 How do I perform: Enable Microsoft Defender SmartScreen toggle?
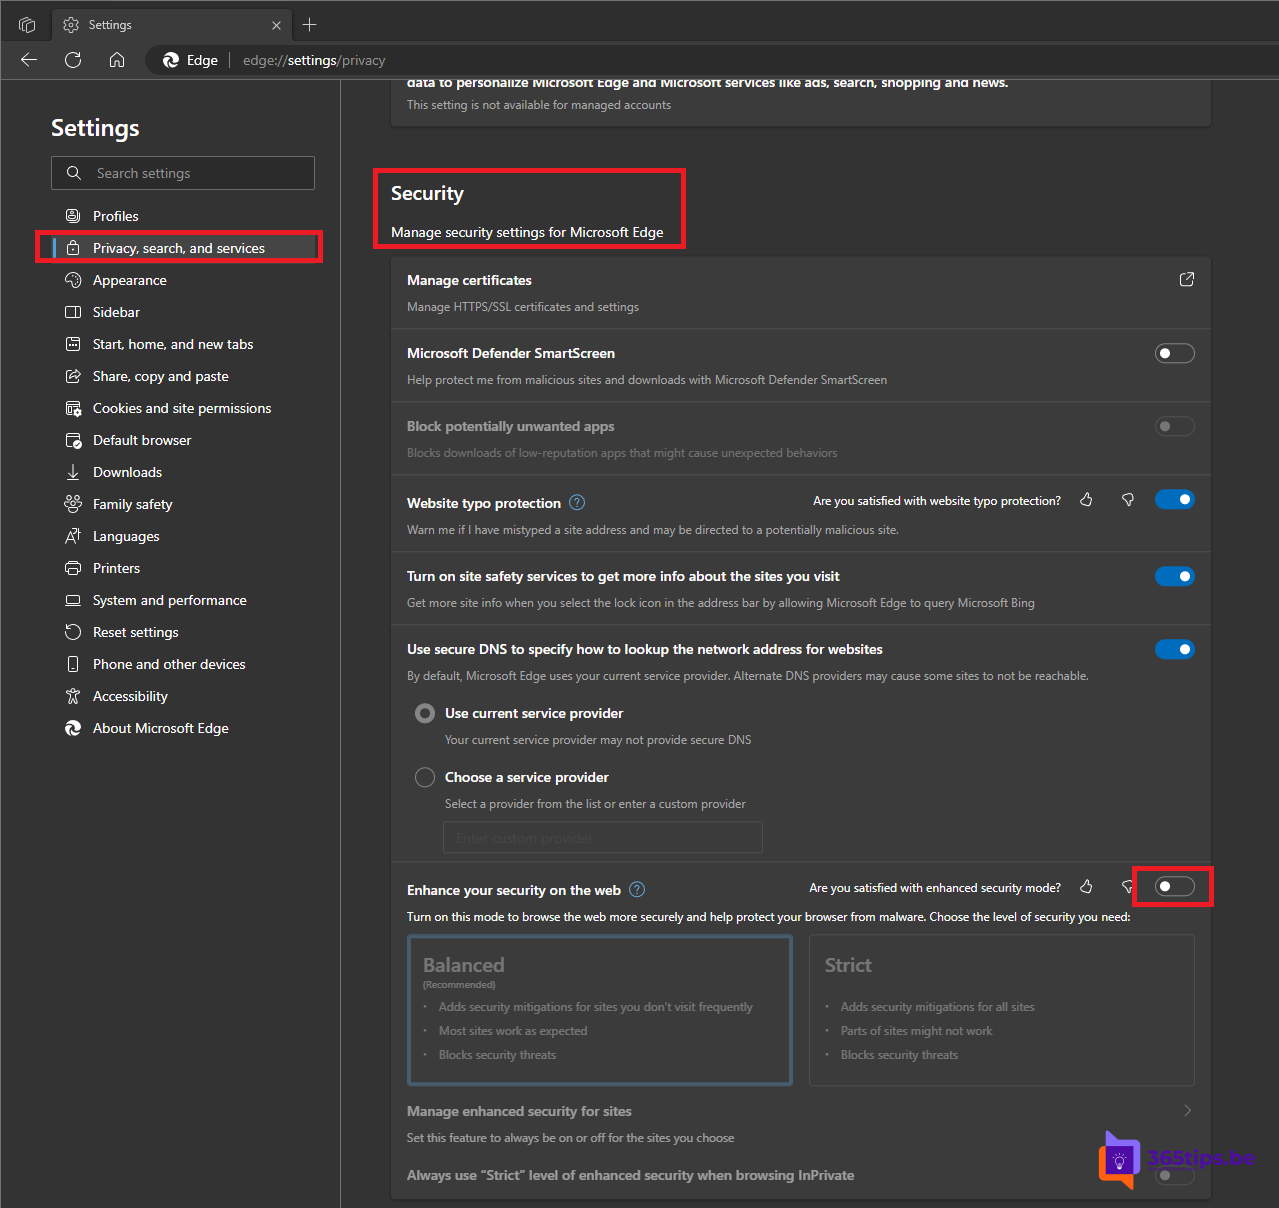point(1174,353)
